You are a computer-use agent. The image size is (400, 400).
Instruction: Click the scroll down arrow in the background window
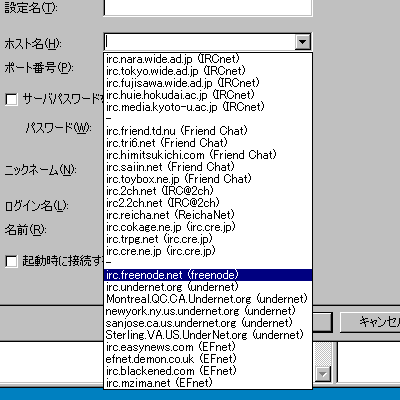coord(323,374)
